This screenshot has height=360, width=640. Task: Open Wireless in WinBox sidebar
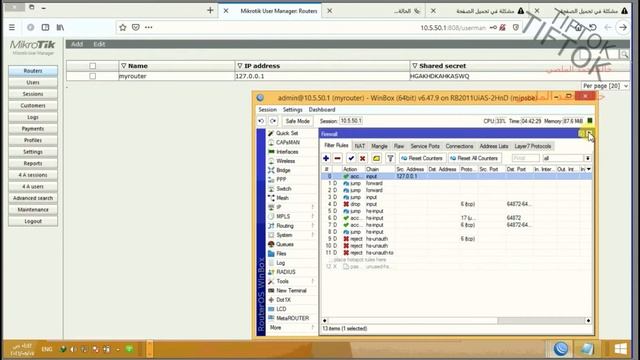tap(285, 161)
